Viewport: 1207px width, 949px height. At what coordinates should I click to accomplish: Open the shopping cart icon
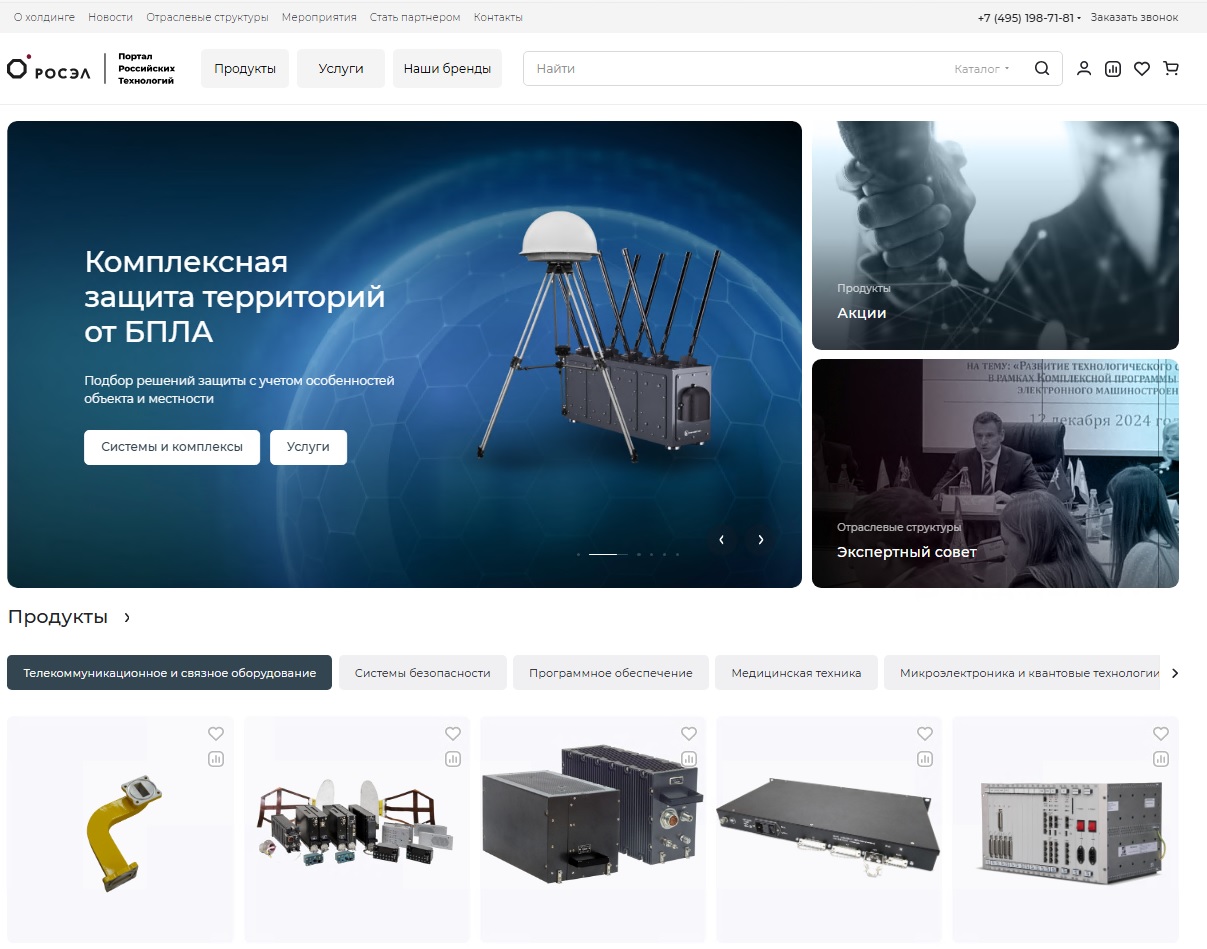coord(1171,69)
